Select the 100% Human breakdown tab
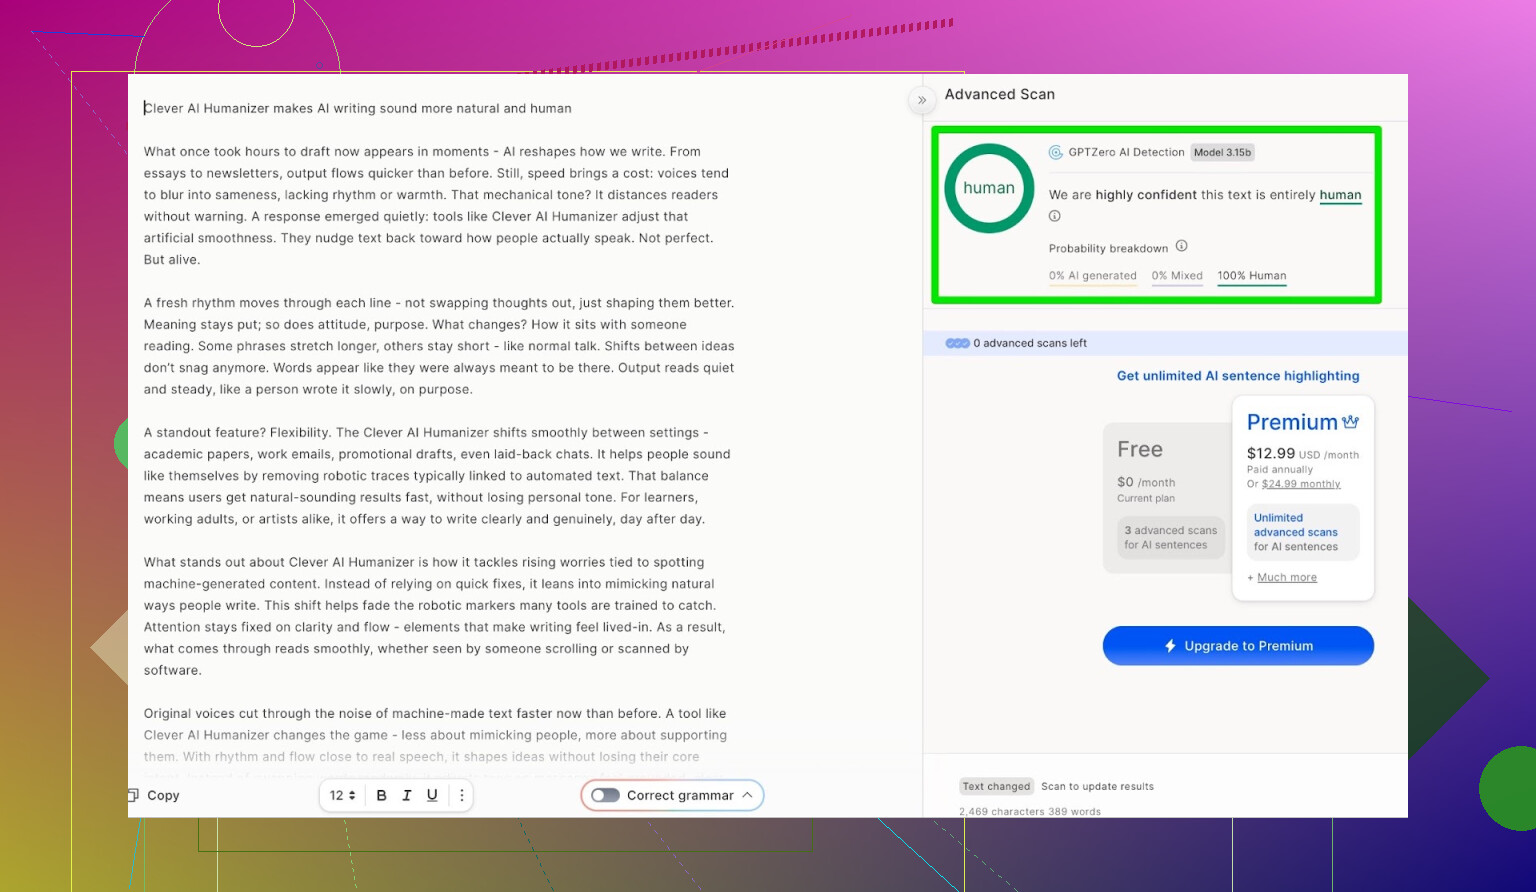This screenshot has height=892, width=1536. pos(1251,276)
